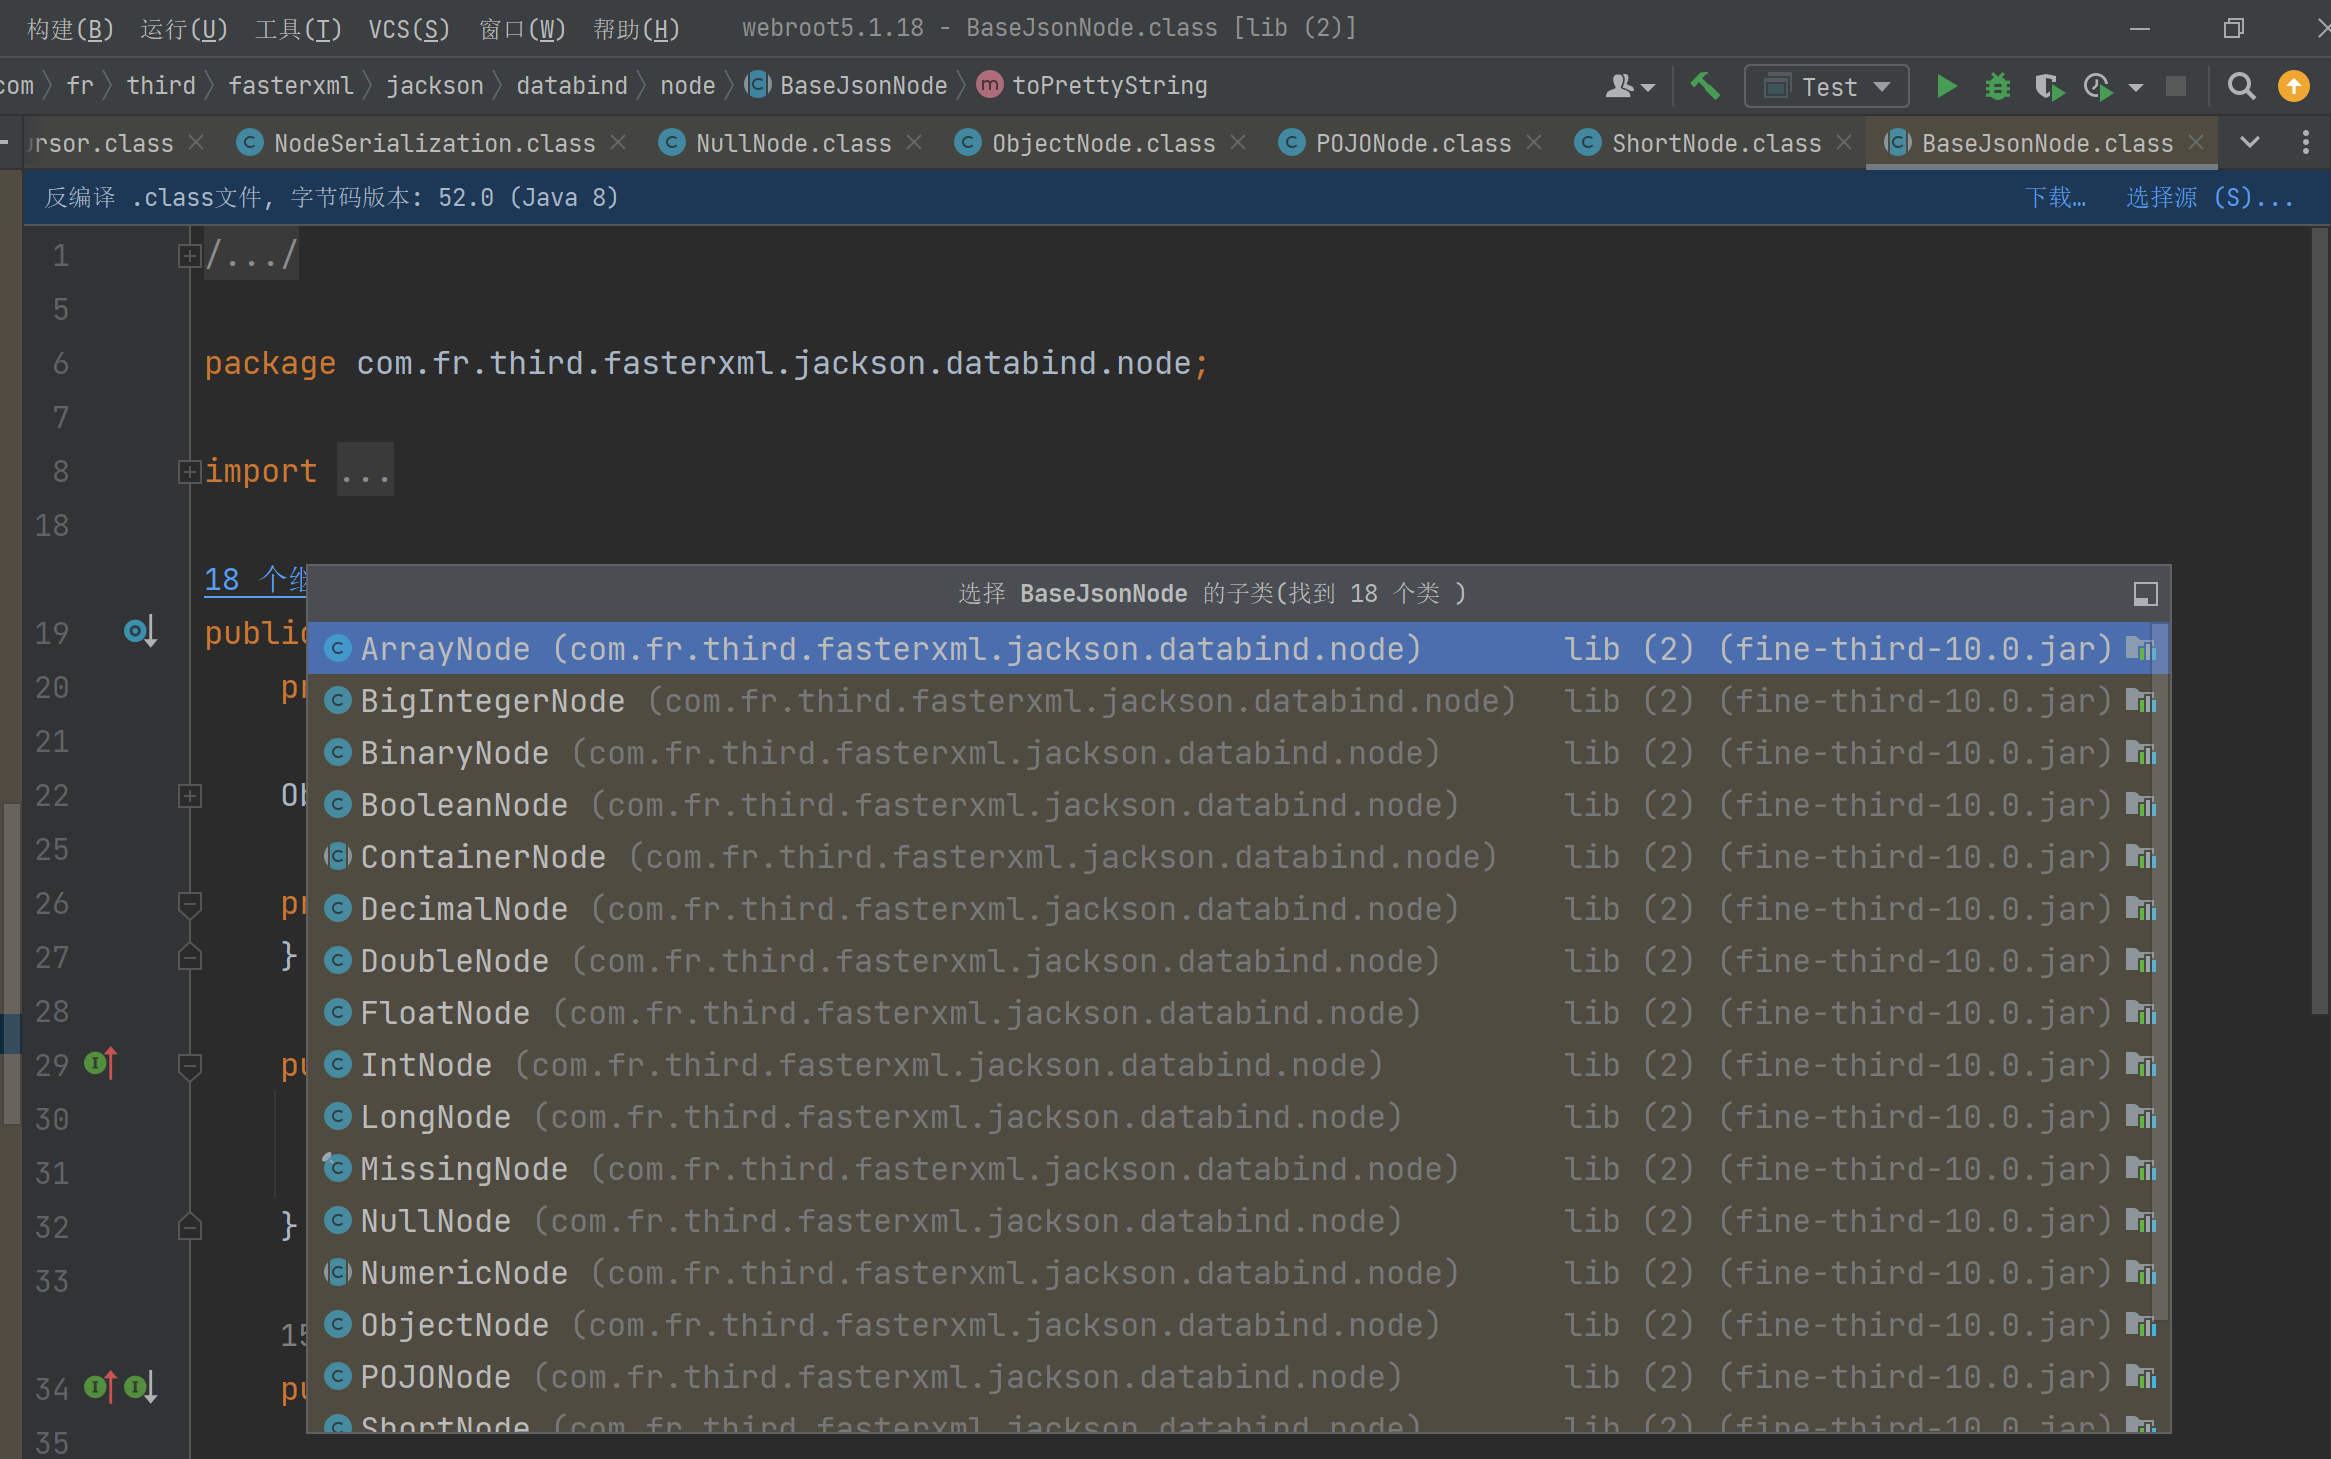Viewport: 2331px width, 1459px height.
Task: Switch to ObjectNode.class tab
Action: point(1101,144)
